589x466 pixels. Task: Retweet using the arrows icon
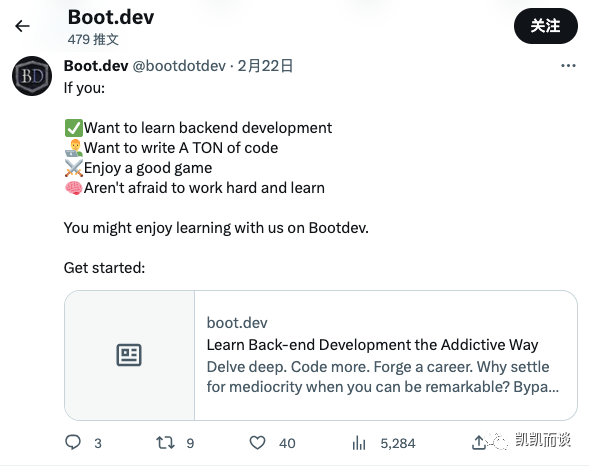(165, 443)
